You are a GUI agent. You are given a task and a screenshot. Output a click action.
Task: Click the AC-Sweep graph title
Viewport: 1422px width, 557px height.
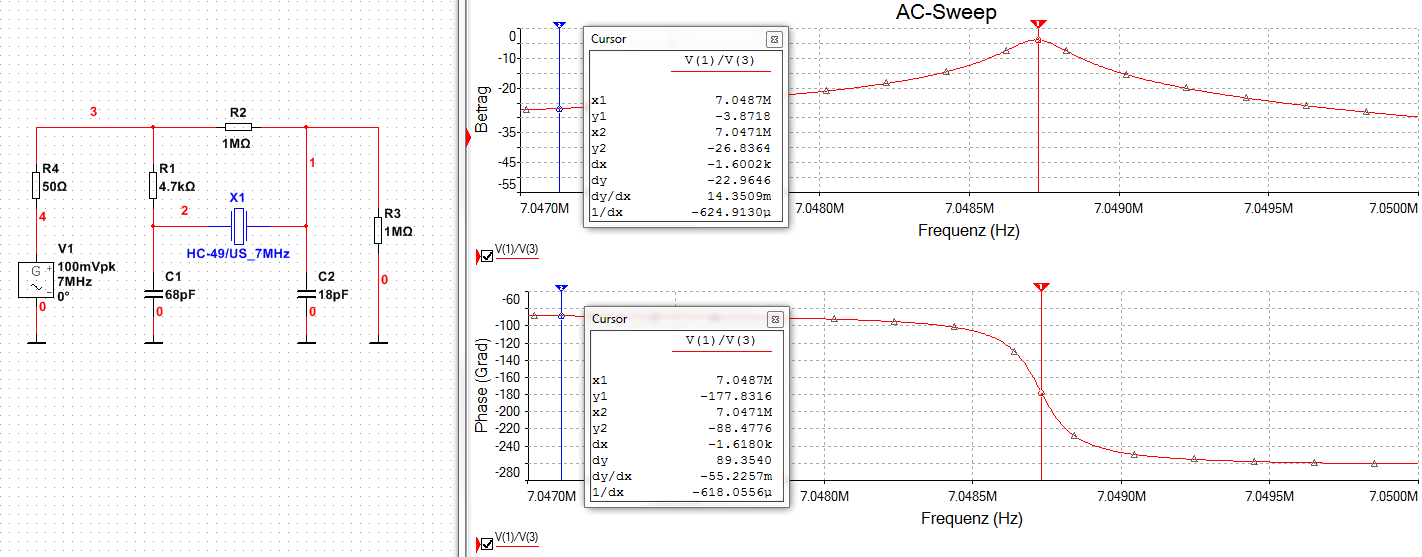(x=945, y=11)
